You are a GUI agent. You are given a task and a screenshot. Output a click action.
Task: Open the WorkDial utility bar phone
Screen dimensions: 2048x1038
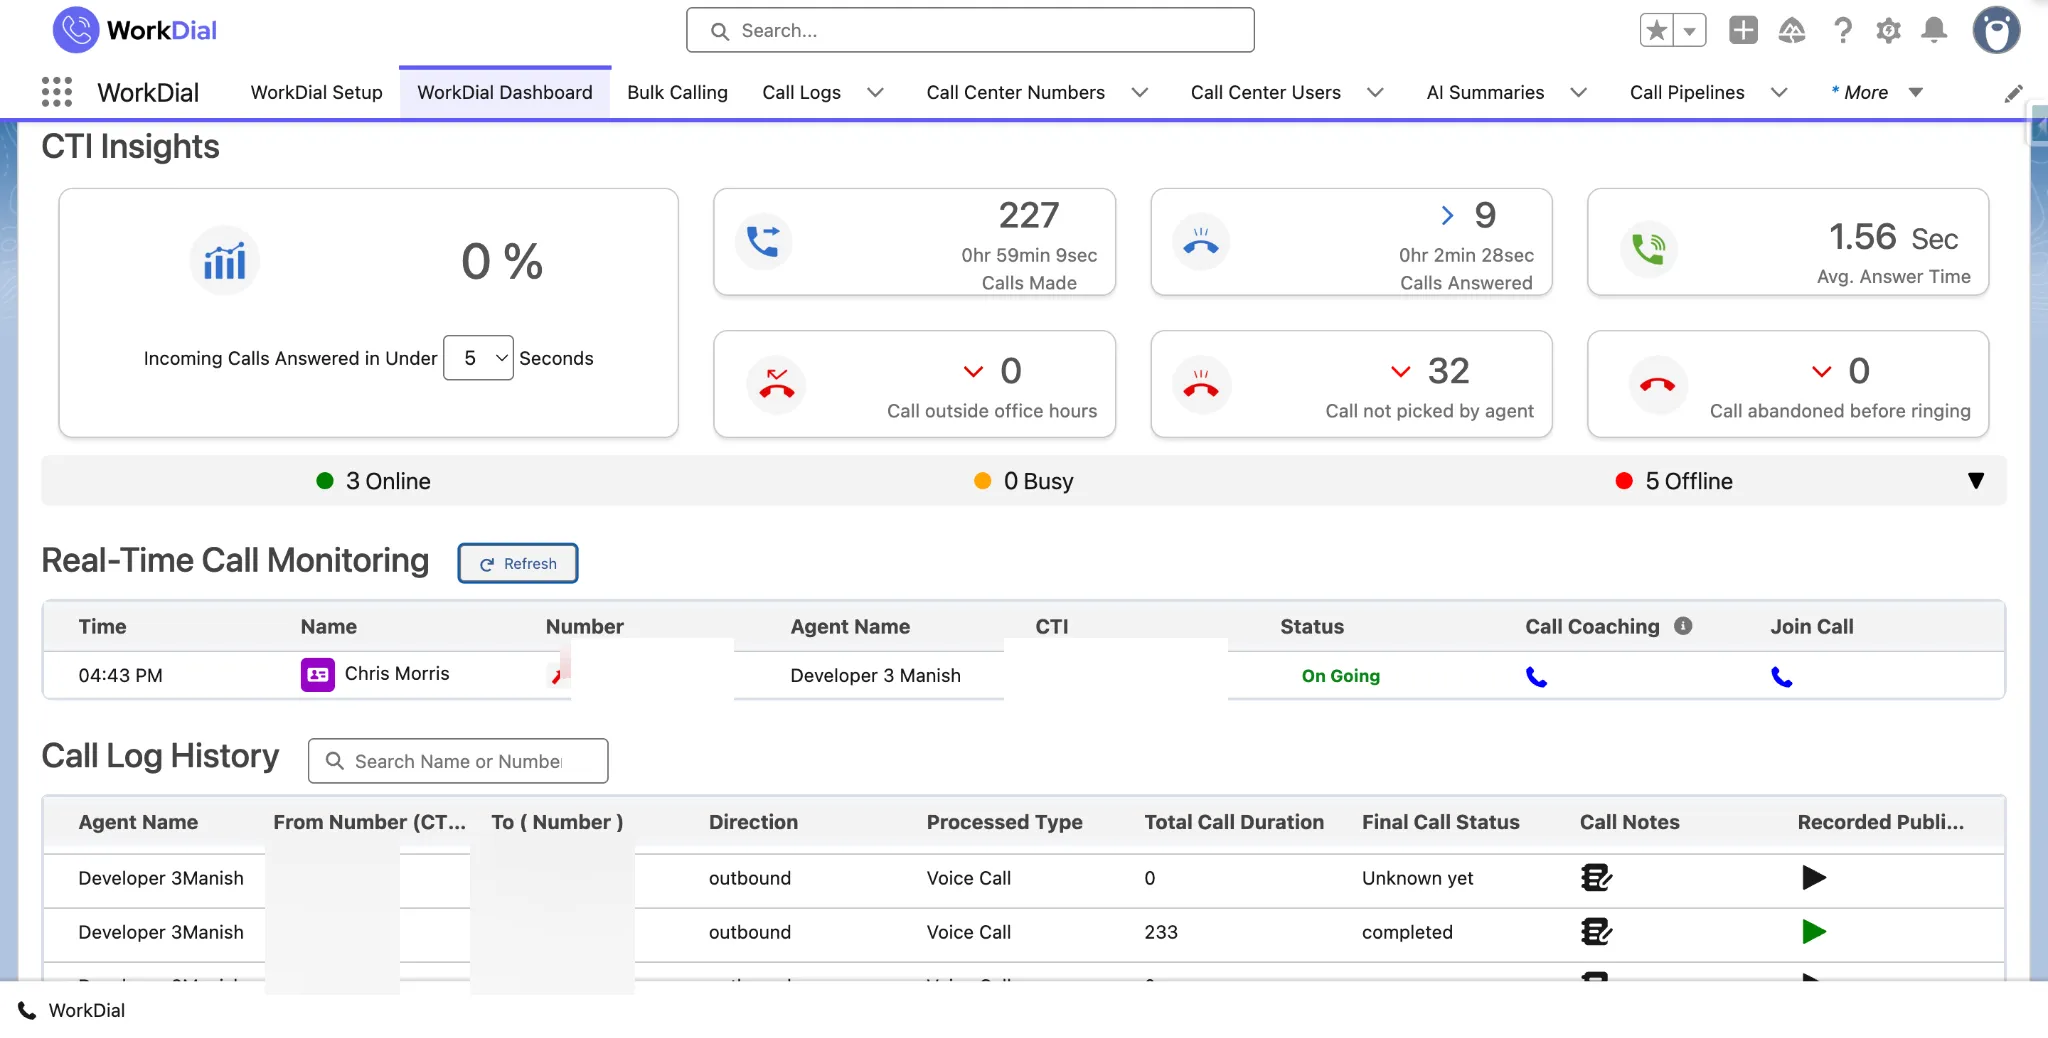(72, 1010)
